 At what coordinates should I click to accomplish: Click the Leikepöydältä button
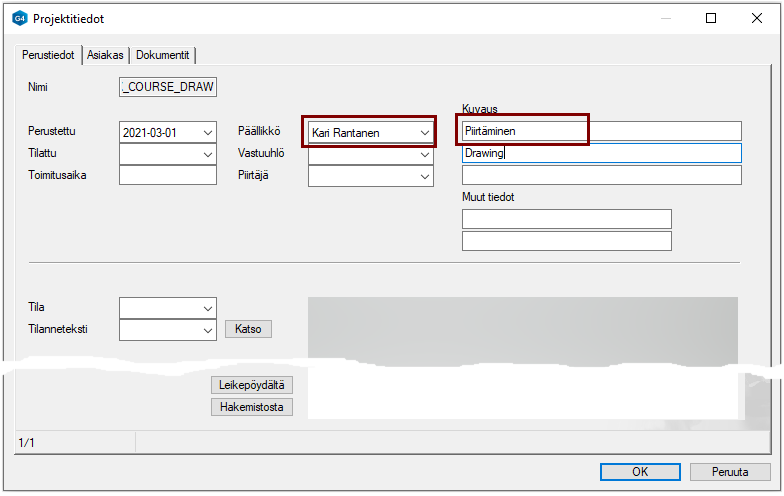click(252, 385)
